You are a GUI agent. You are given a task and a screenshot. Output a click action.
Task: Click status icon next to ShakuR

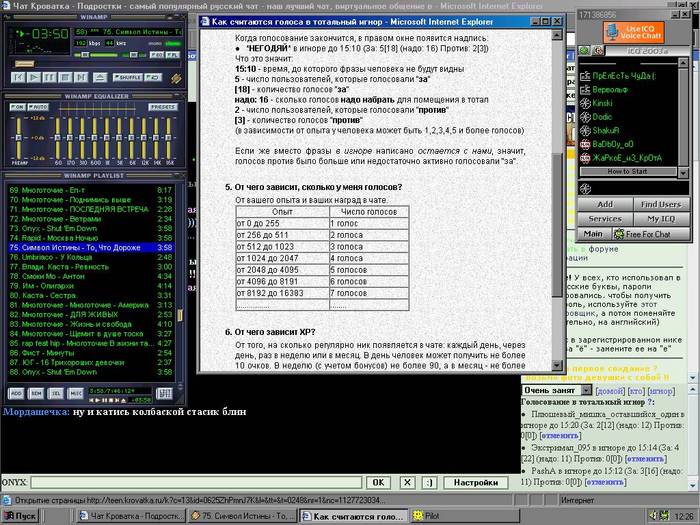coord(585,131)
